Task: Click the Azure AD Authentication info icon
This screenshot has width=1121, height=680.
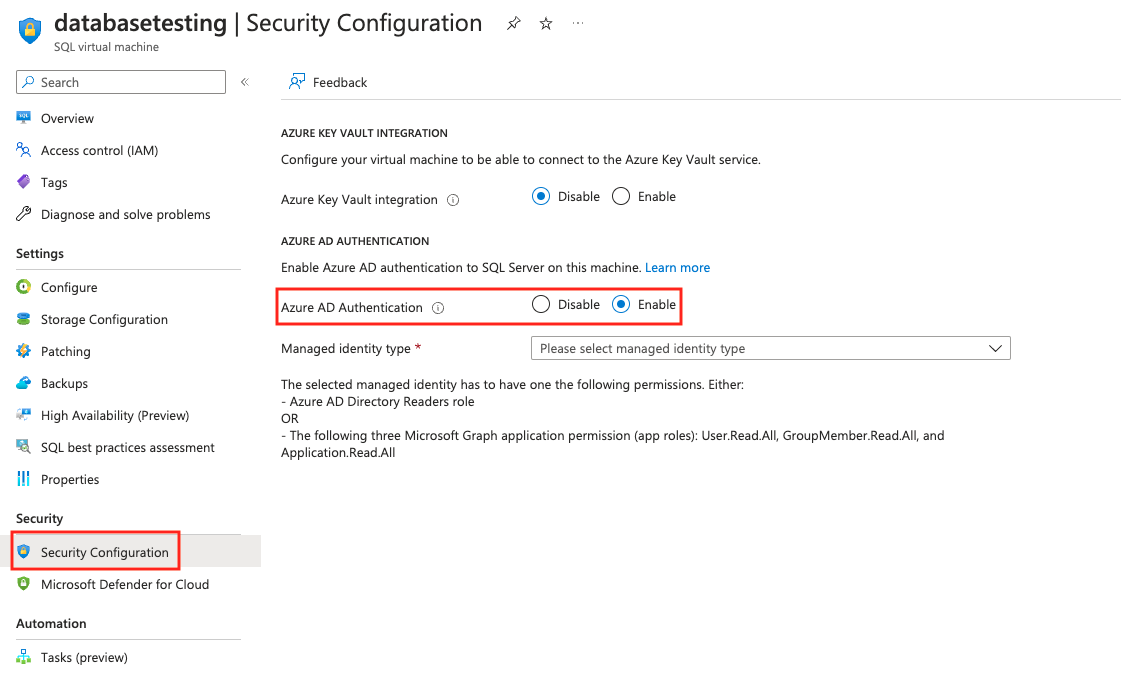Action: coord(438,308)
